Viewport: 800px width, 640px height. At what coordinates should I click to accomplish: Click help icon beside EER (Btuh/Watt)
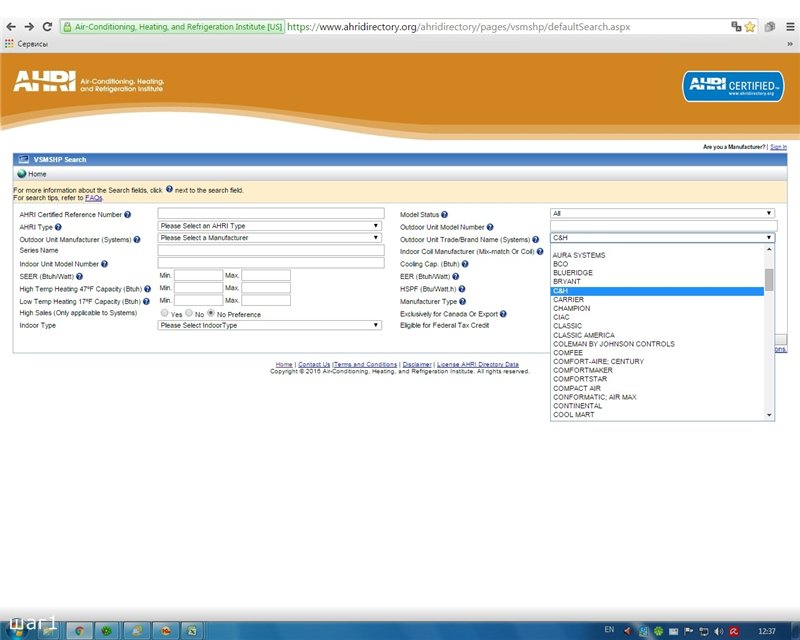[456, 276]
